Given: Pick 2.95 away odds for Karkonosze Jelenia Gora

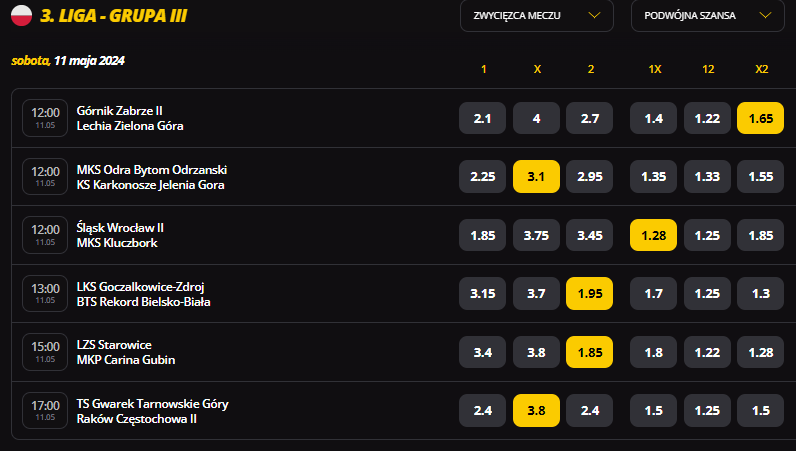Looking at the screenshot, I should tap(589, 177).
